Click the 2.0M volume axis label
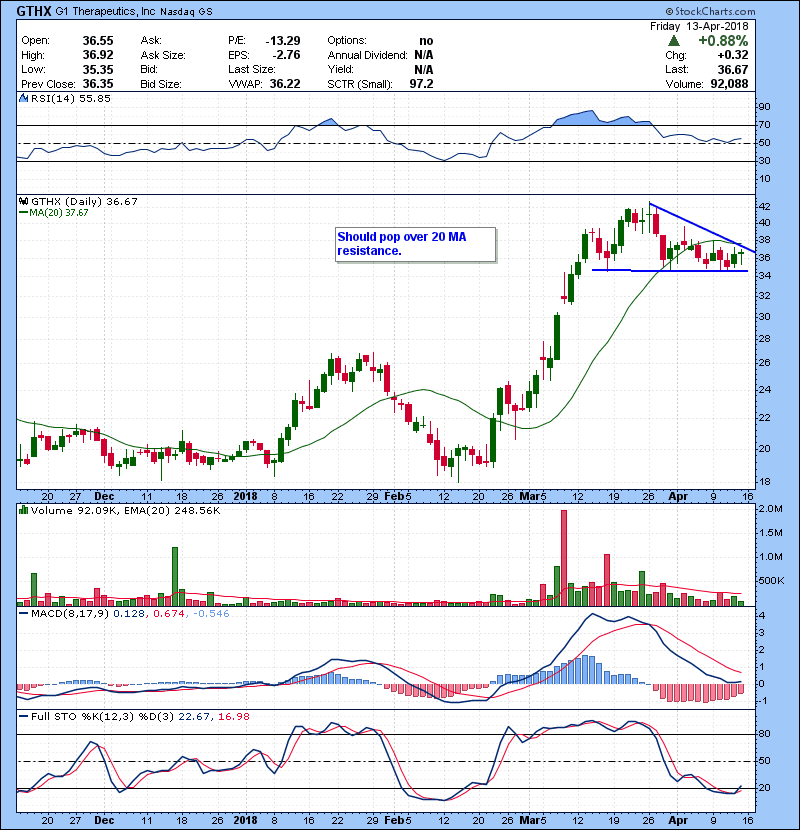800x830 pixels. click(771, 509)
